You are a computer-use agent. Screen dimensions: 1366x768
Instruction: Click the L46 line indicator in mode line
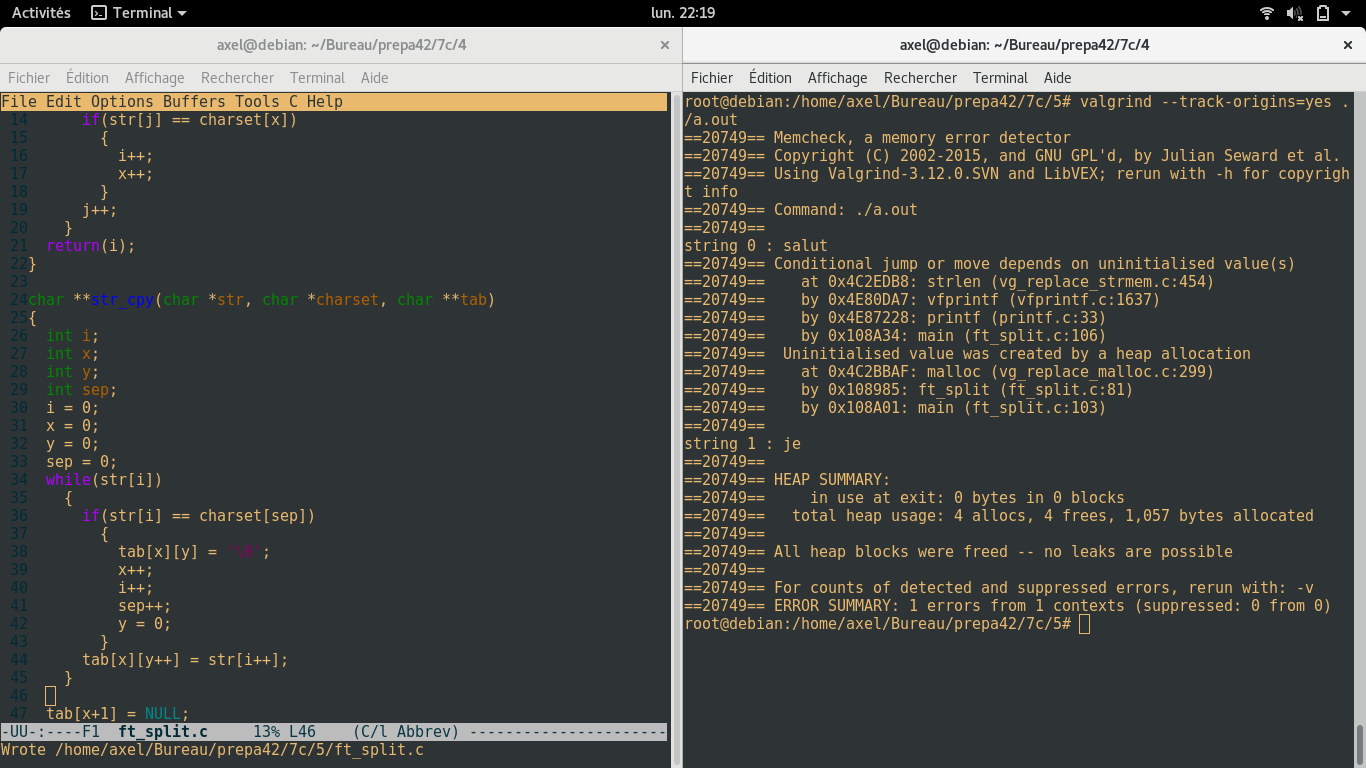pyautogui.click(x=302, y=732)
